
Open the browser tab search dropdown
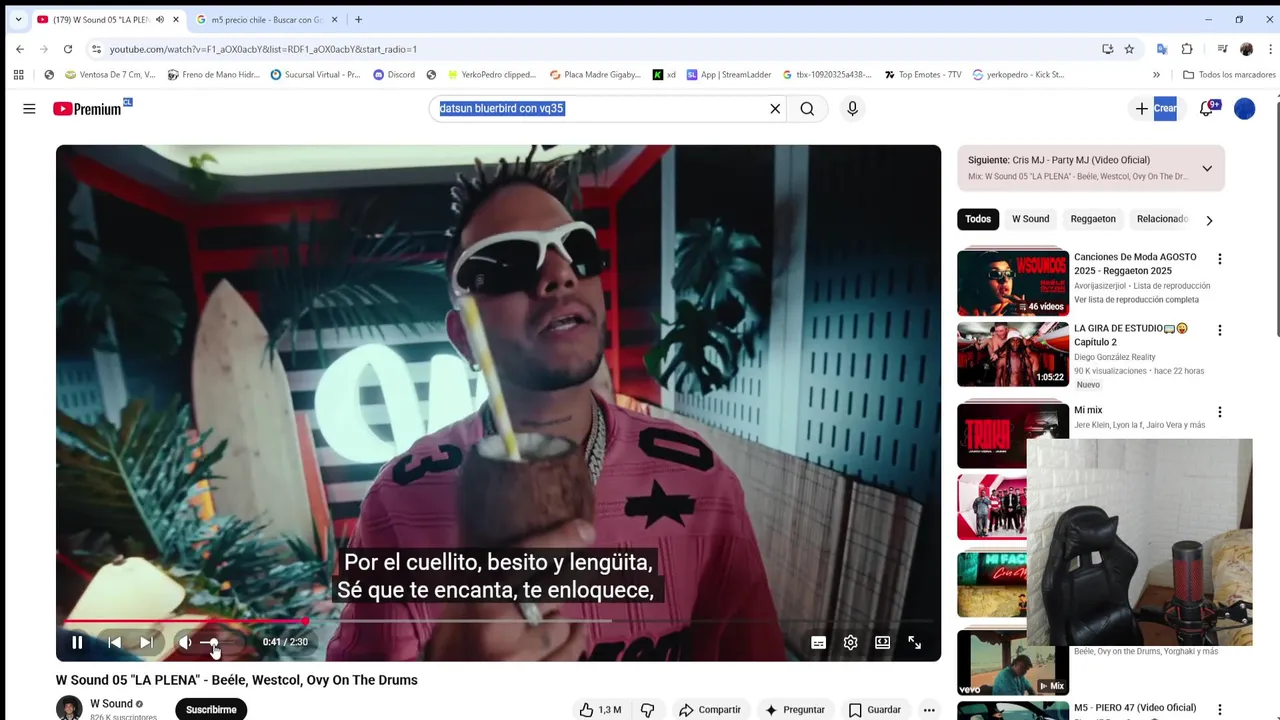[18, 19]
